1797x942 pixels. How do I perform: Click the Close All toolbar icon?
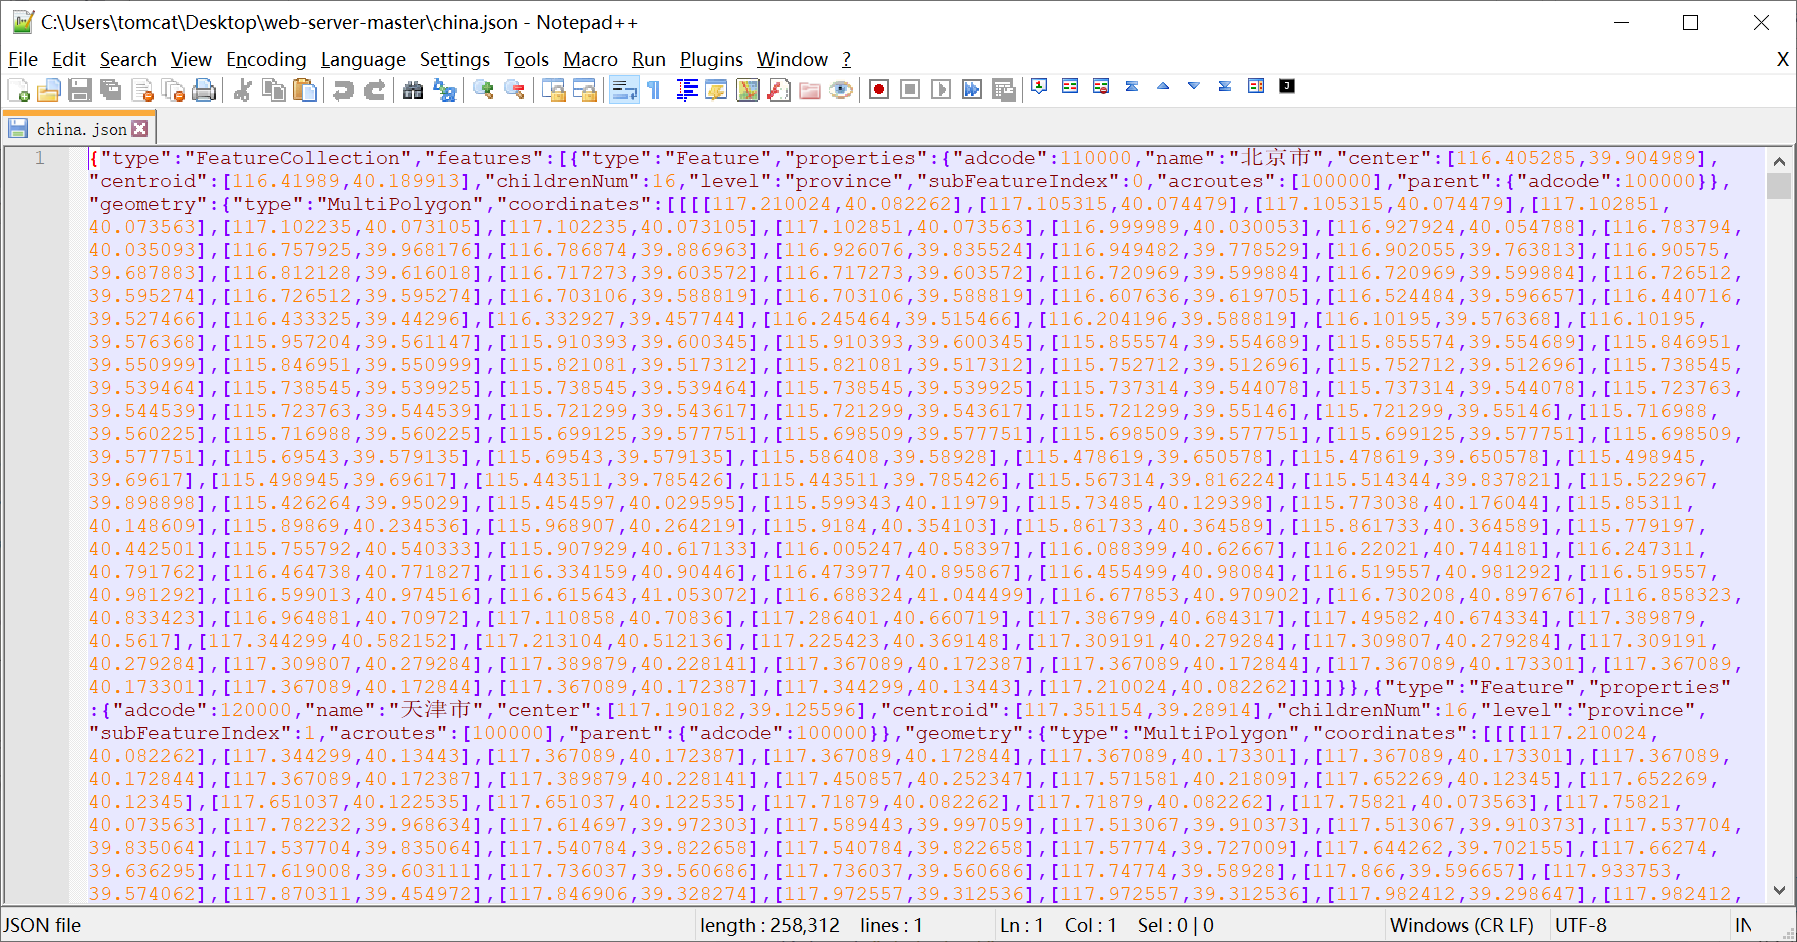173,91
